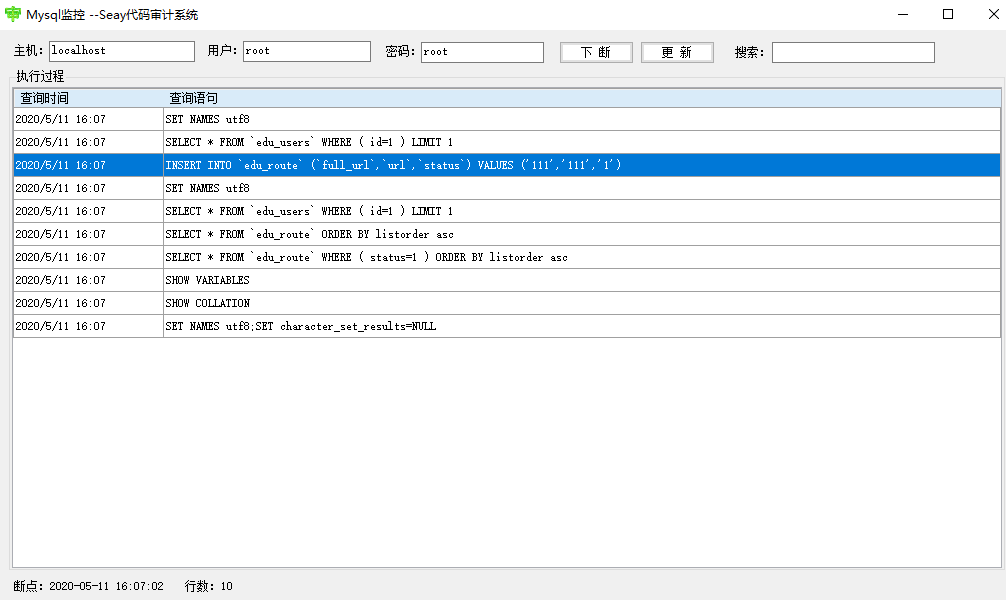Select the INSERT INTO `edu_route` query row

pyautogui.click(x=507, y=165)
